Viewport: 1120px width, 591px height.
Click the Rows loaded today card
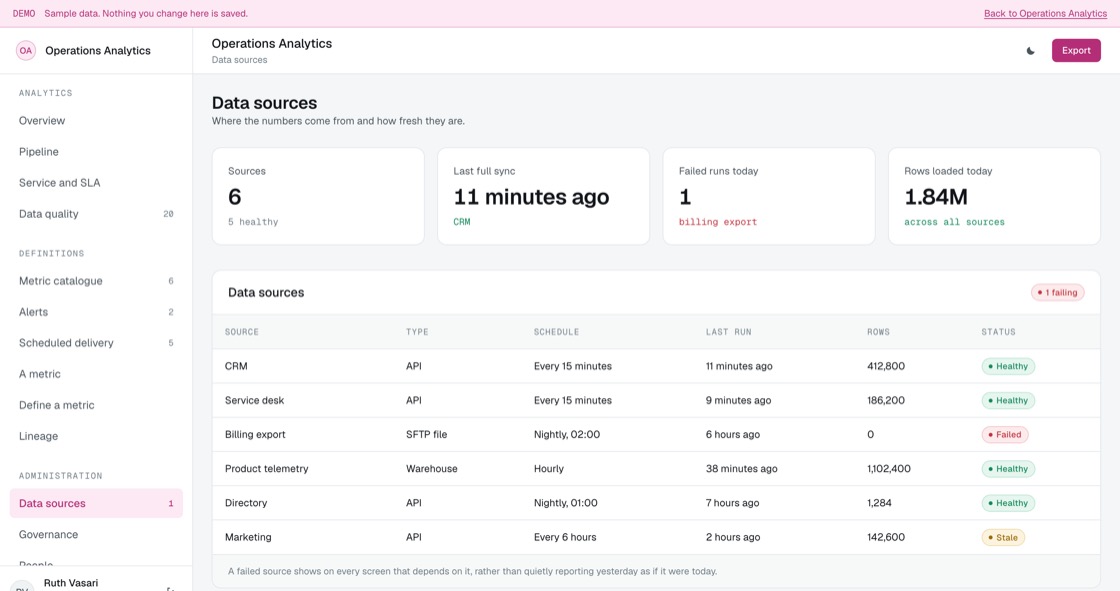pos(994,197)
